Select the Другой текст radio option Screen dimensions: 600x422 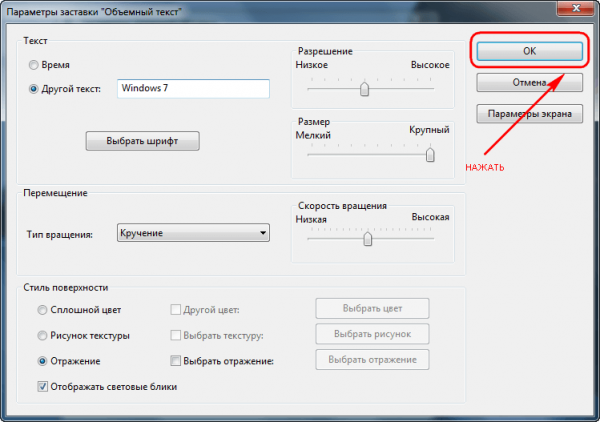[34, 89]
